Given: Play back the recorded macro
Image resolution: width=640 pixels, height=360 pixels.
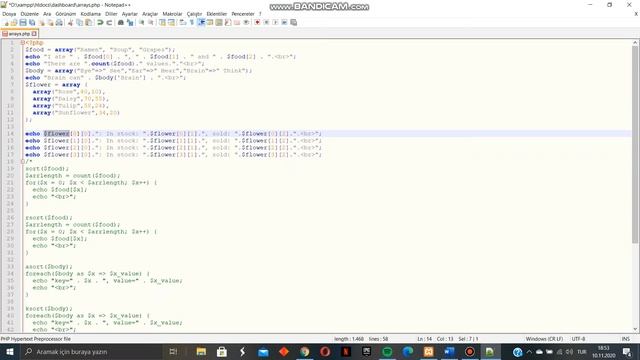Looking at the screenshot, I should click(275, 22).
